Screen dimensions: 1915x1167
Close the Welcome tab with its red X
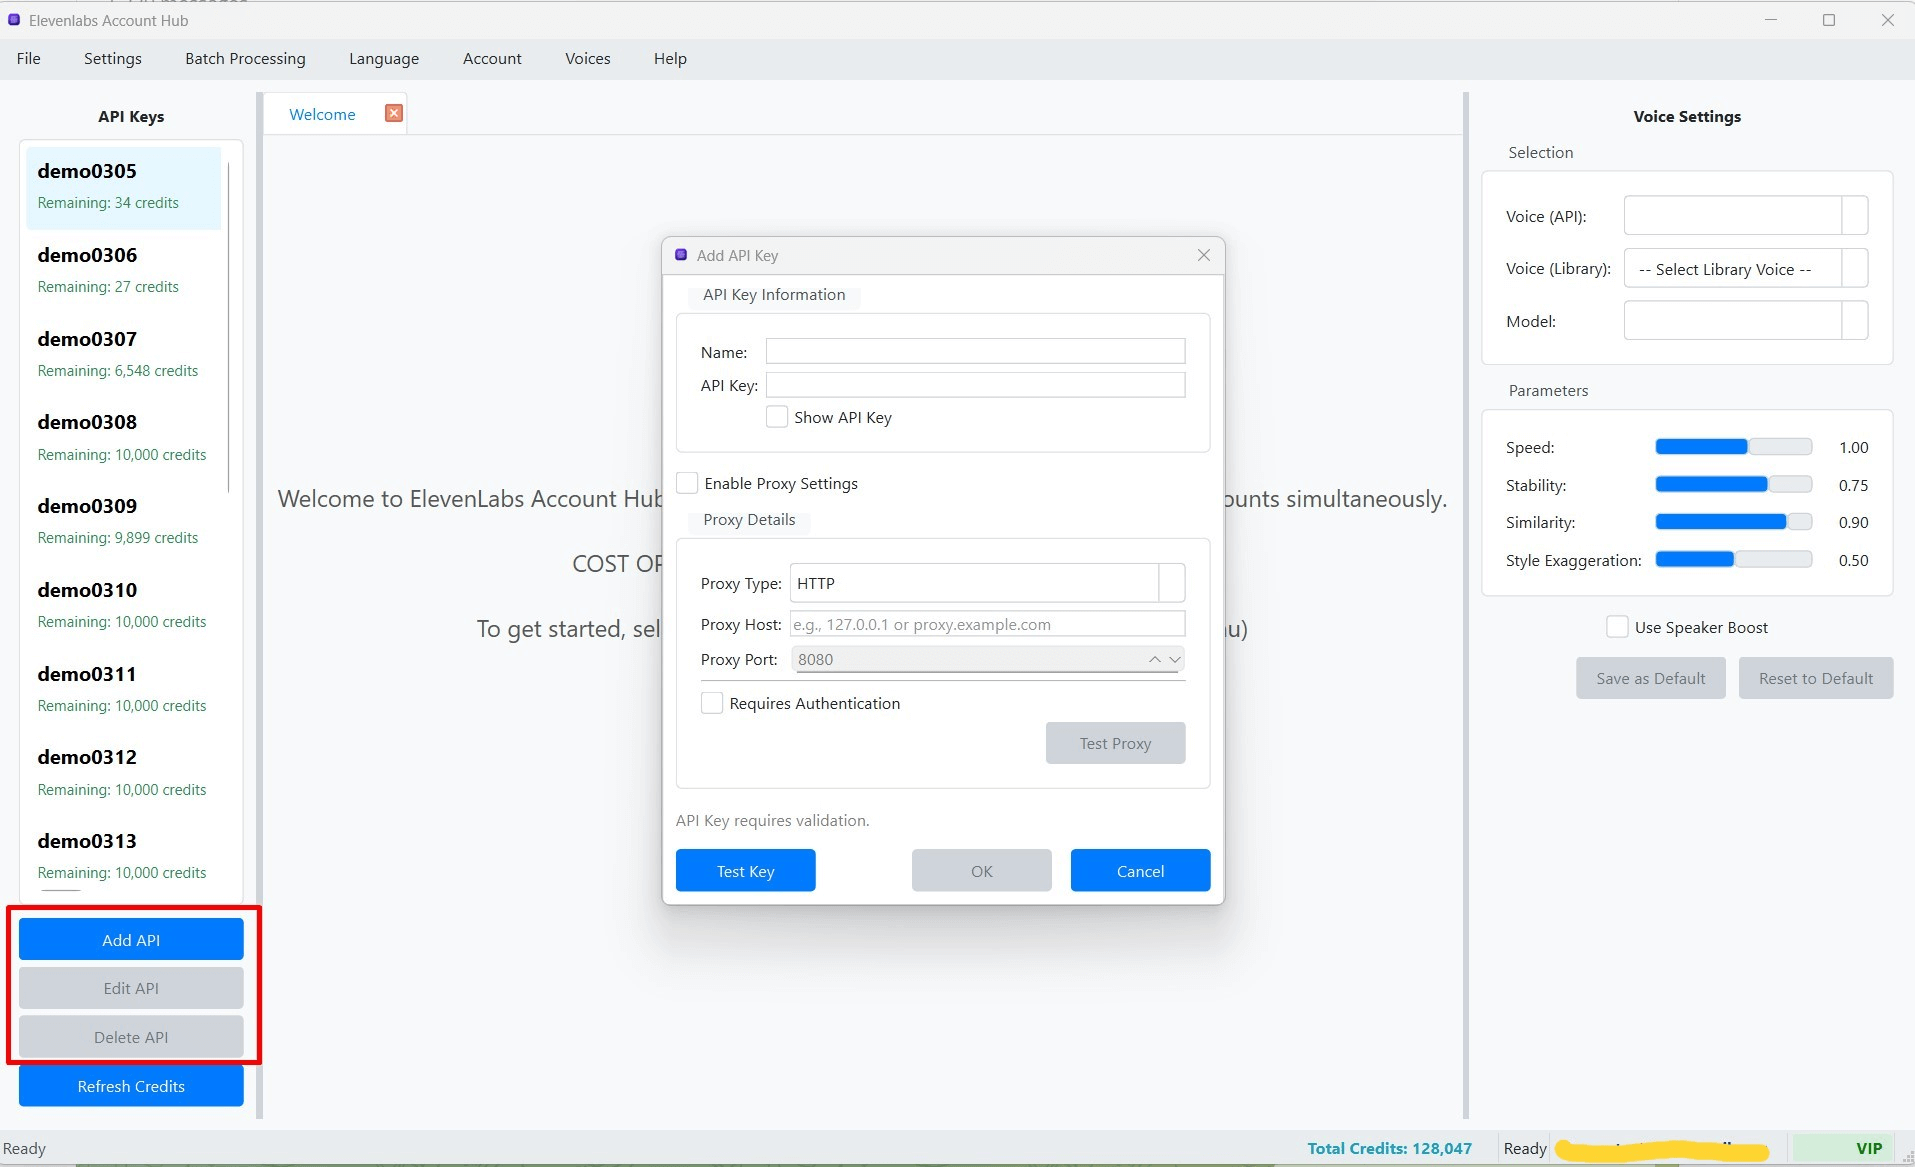click(x=394, y=113)
